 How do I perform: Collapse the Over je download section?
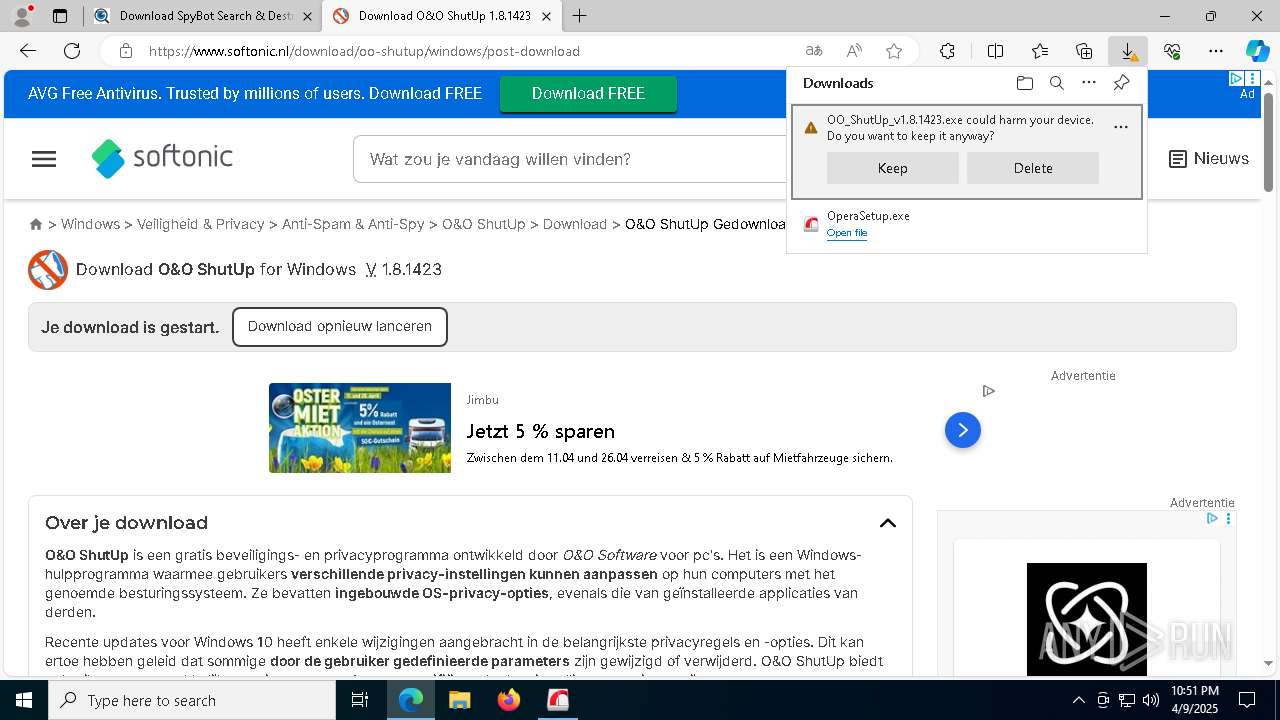(x=887, y=523)
